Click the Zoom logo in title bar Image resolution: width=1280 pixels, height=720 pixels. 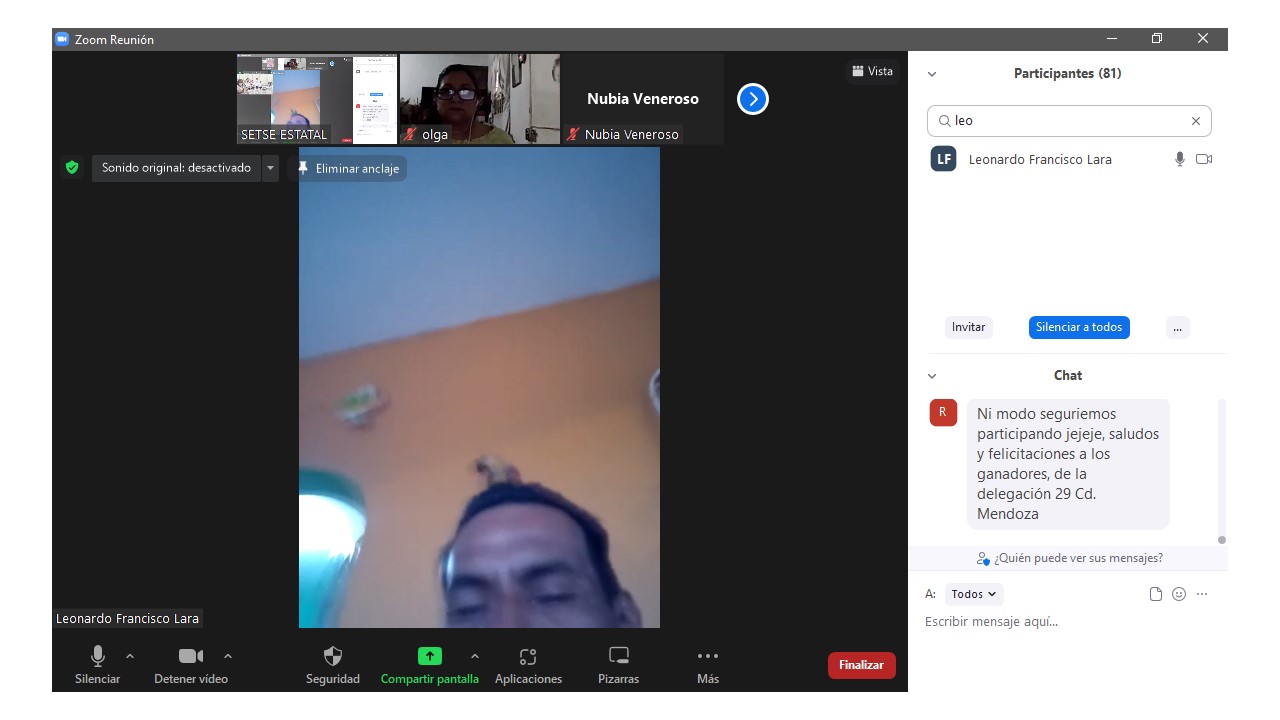pyautogui.click(x=61, y=39)
